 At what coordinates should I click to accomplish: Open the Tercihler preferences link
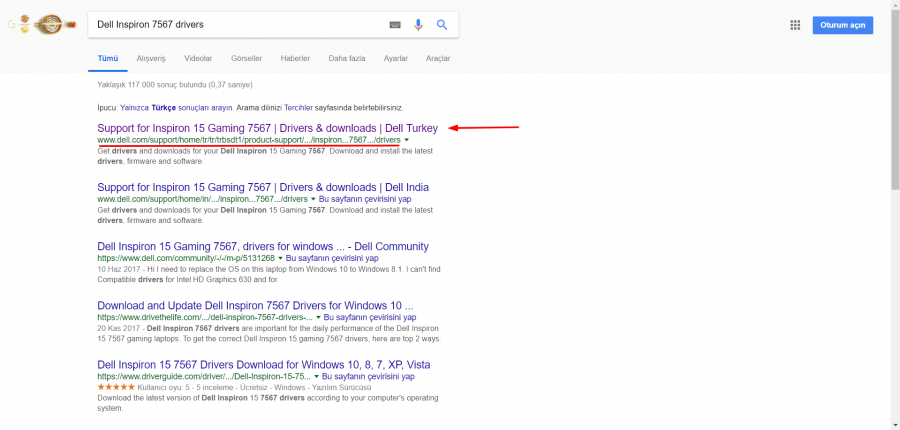[298, 107]
